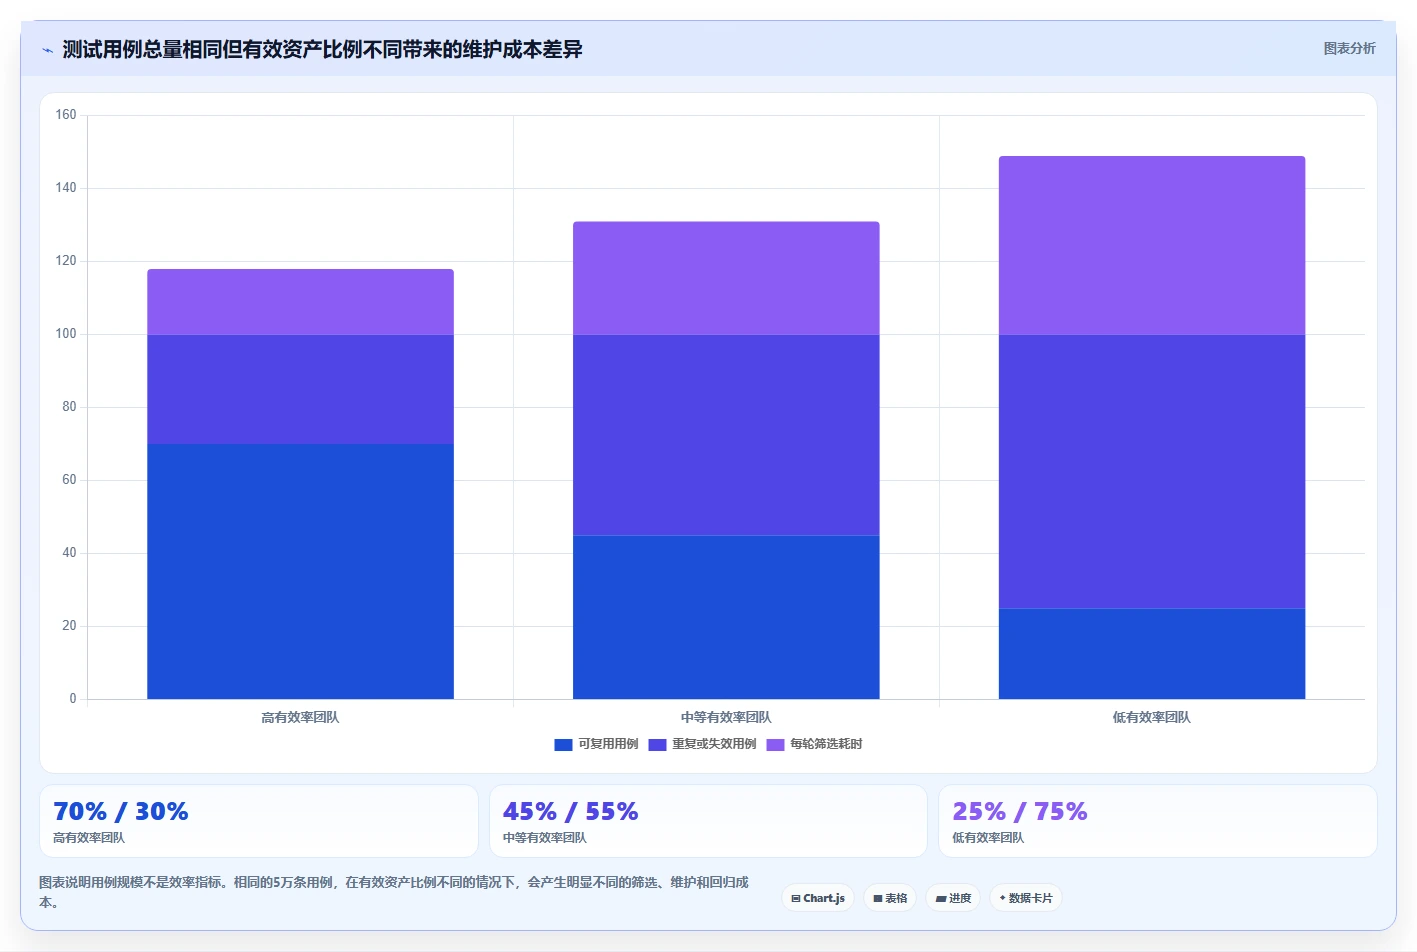Click the top purple segment of 低有效率团队 bar

(1152, 245)
